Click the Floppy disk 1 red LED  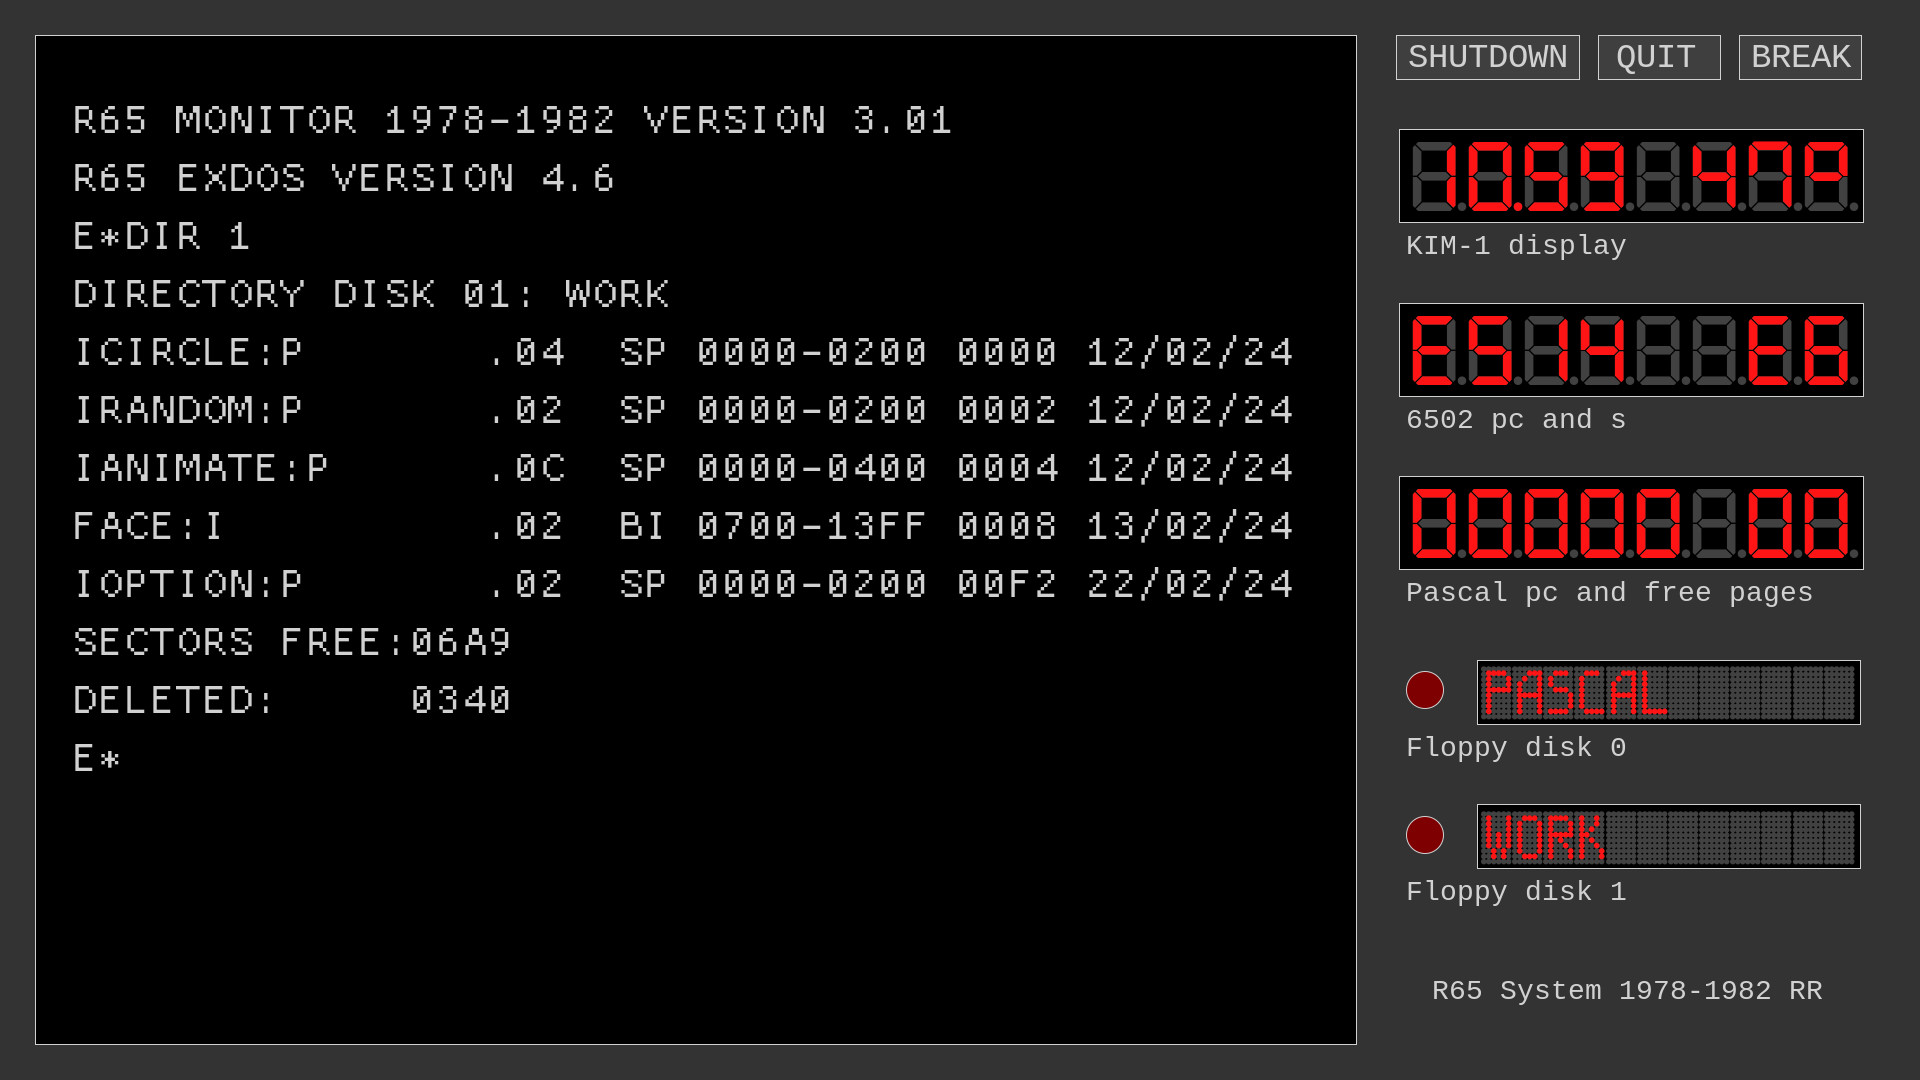point(1425,835)
